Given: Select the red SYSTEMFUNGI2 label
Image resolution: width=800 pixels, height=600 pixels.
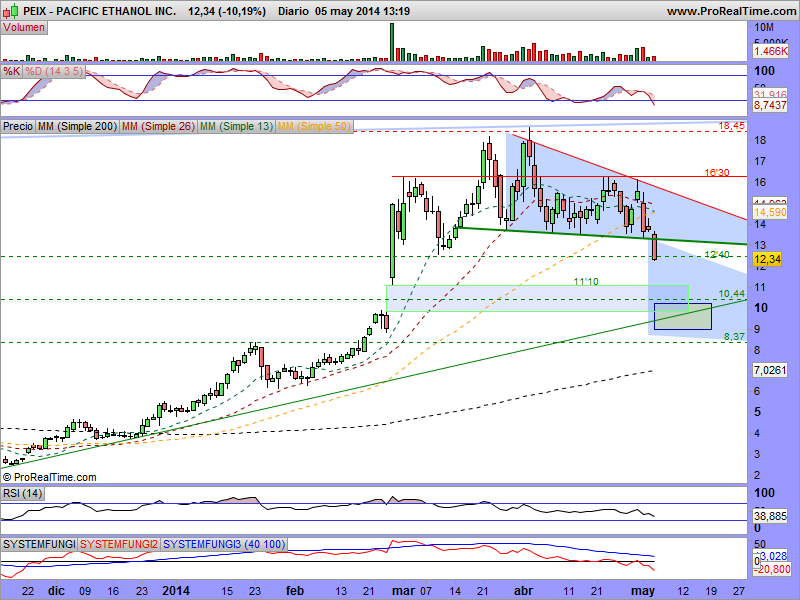Looking at the screenshot, I should click(x=119, y=544).
